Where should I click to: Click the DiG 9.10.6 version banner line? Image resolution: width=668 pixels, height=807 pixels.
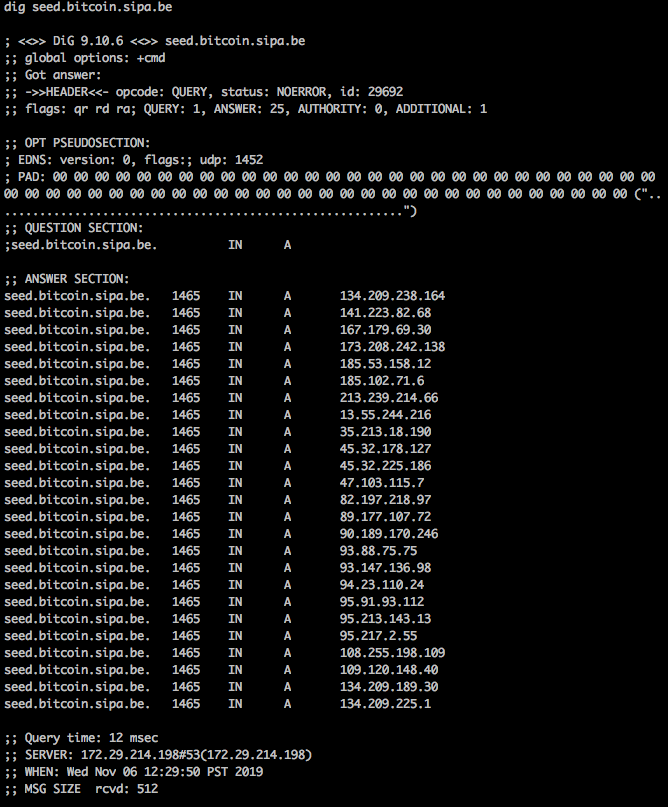[155, 41]
